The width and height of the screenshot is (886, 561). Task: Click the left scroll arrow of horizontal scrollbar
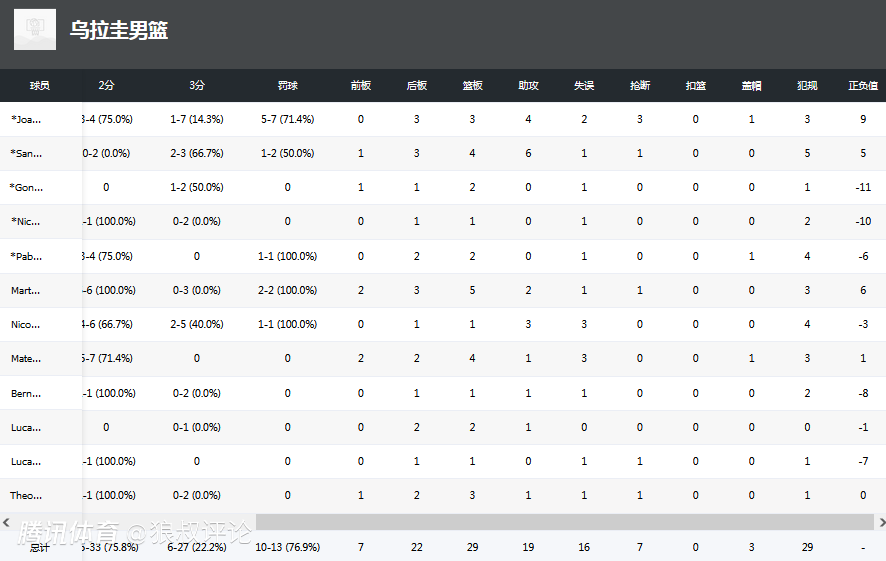pos(6,523)
